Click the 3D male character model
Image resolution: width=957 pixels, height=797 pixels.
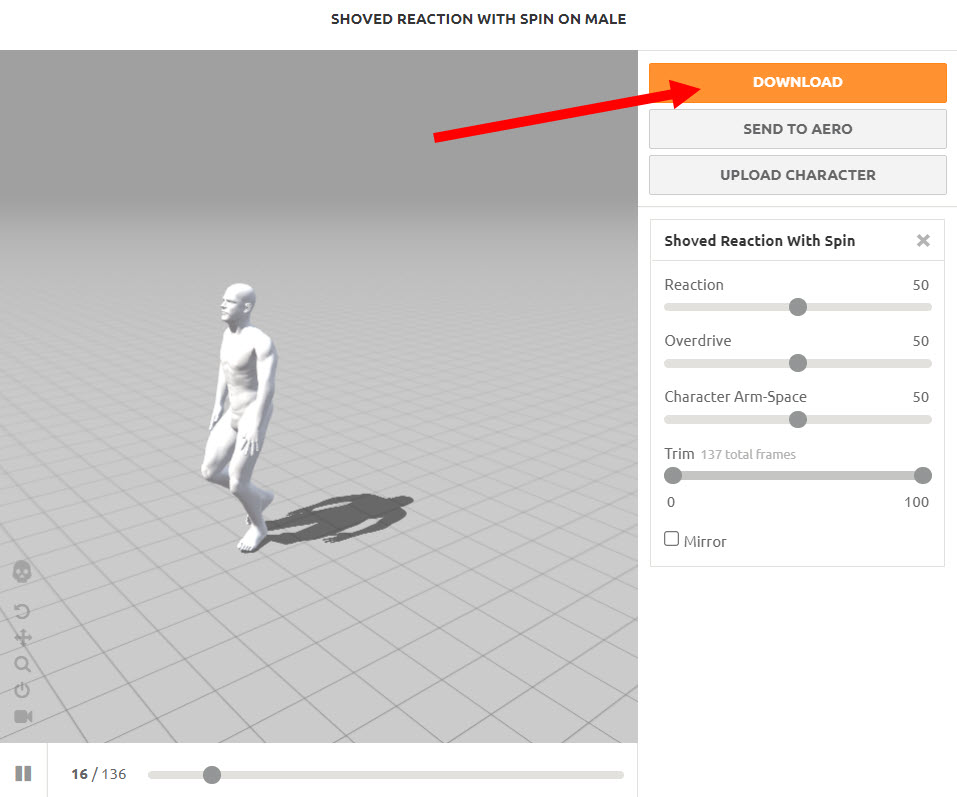coord(240,418)
